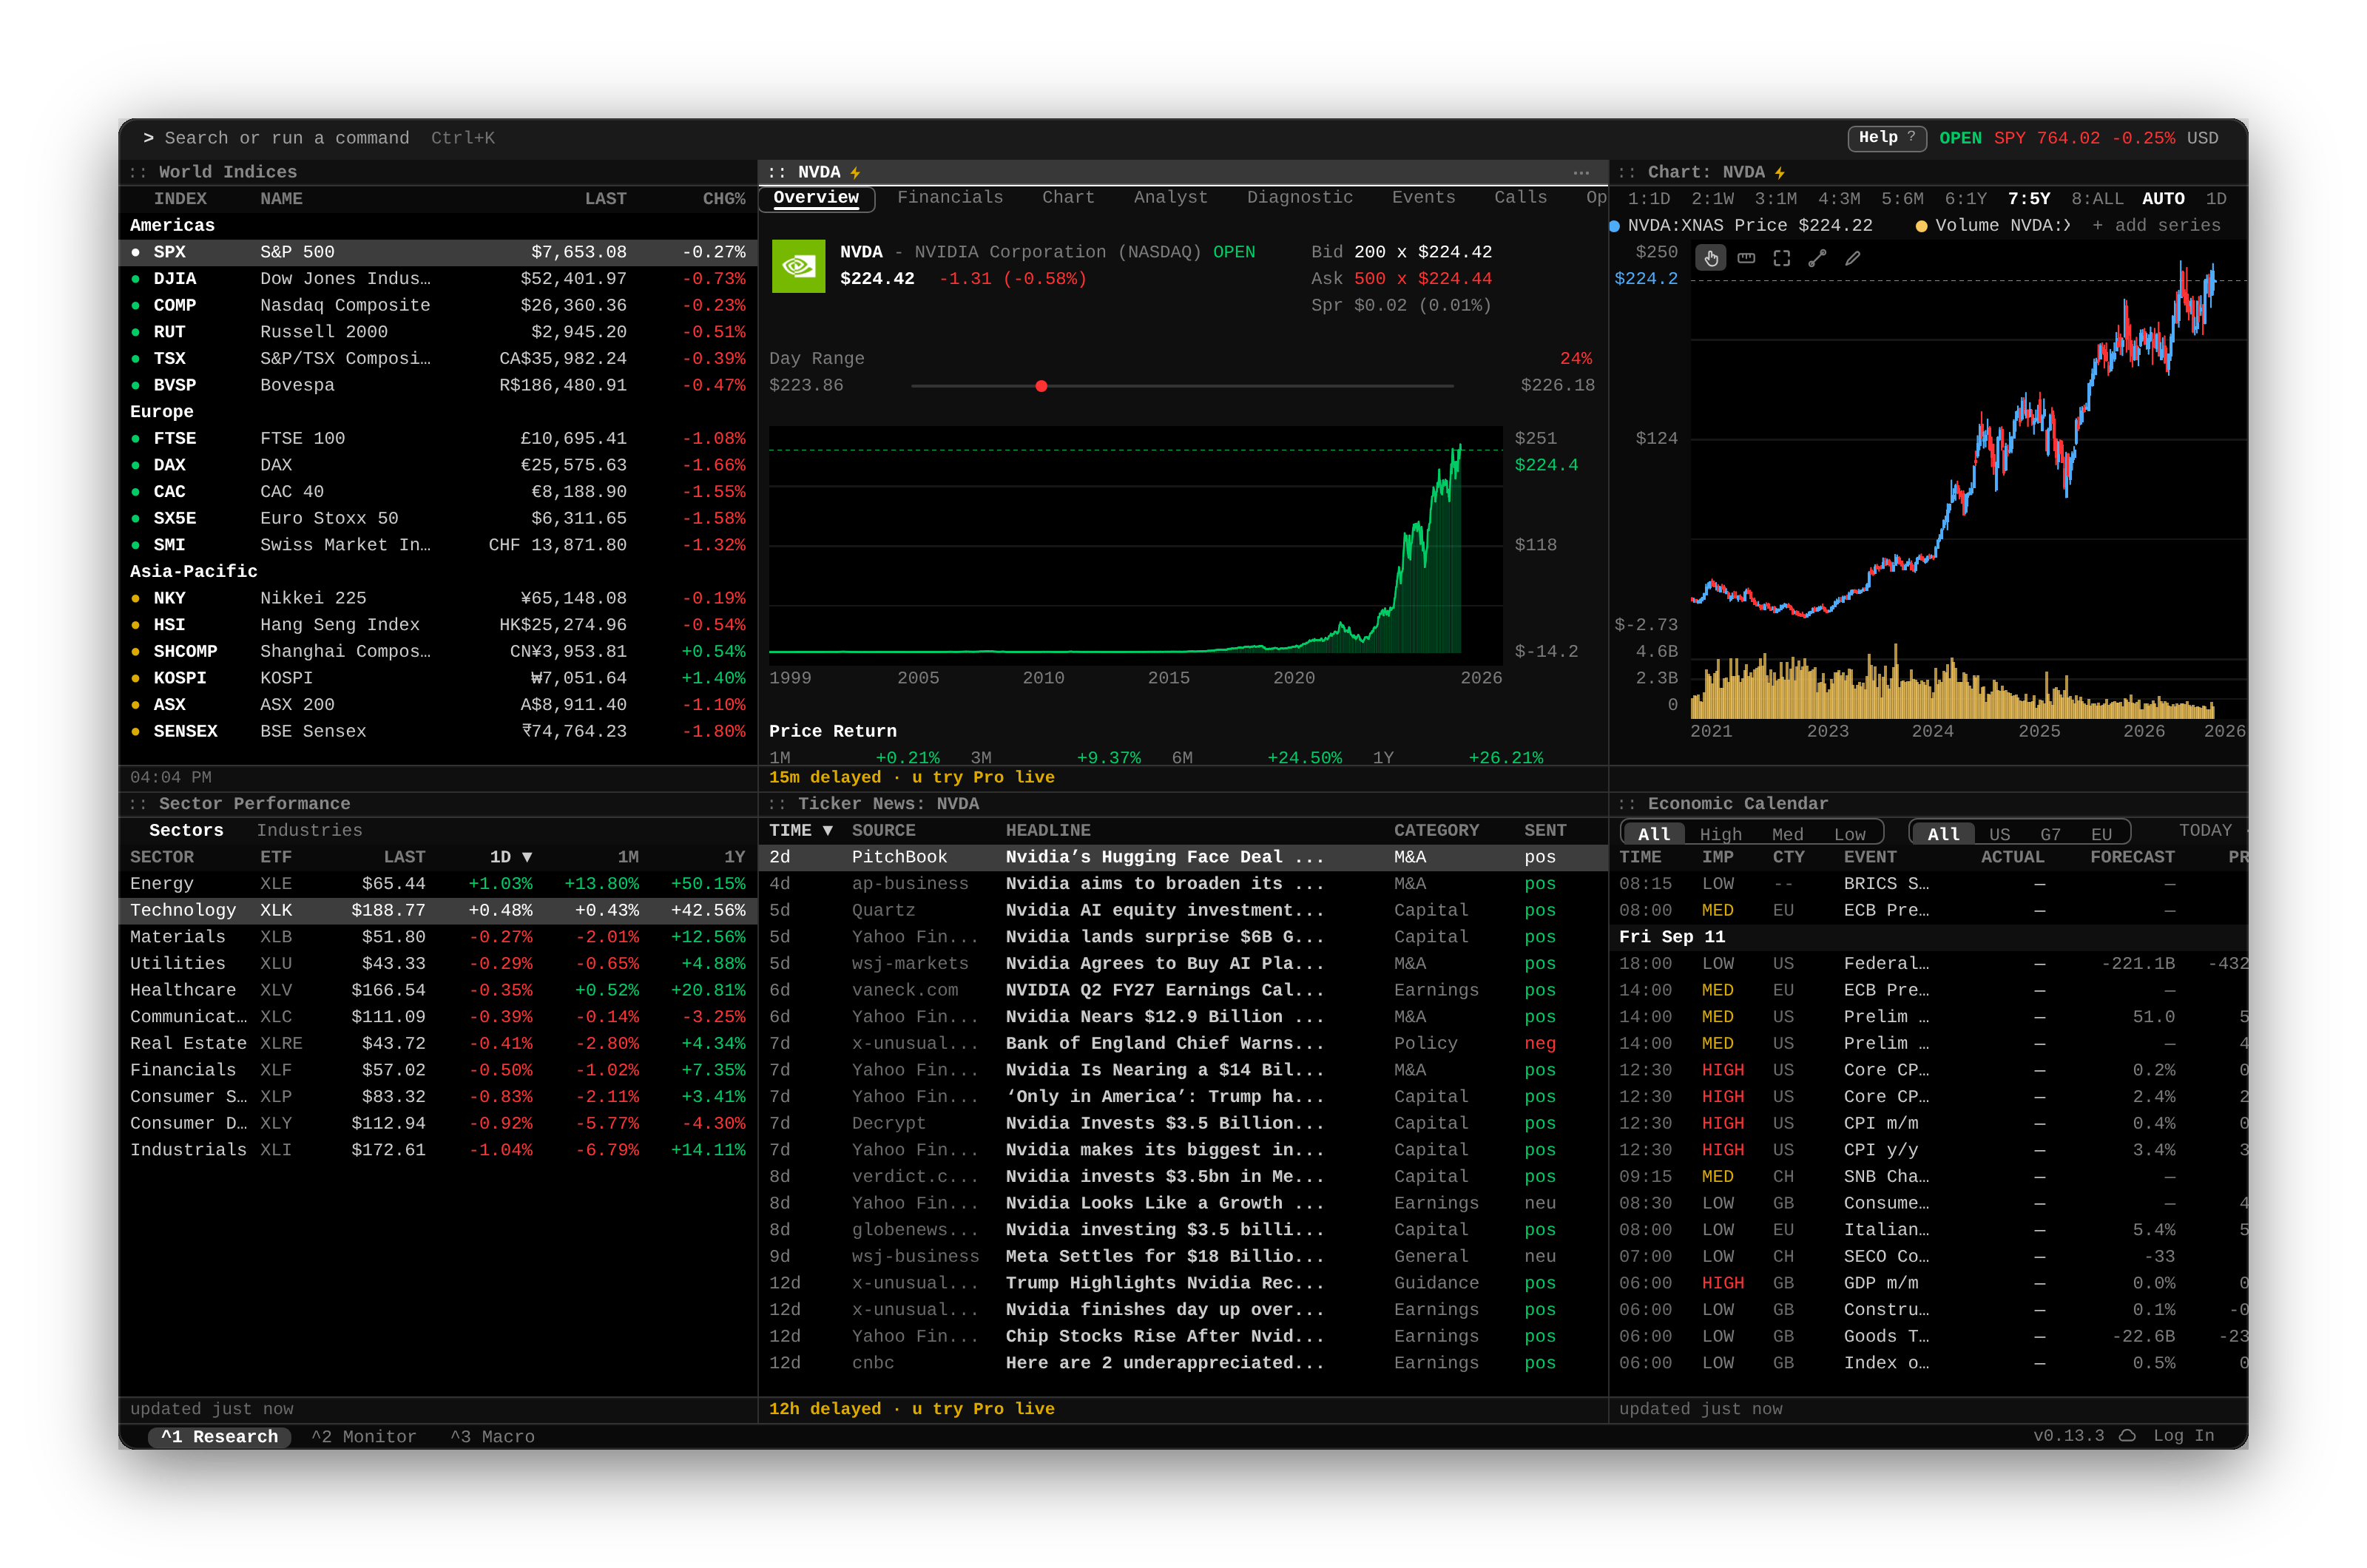Click the yellow status dot beside SENSEX
The image size is (2367, 1568).
(136, 731)
